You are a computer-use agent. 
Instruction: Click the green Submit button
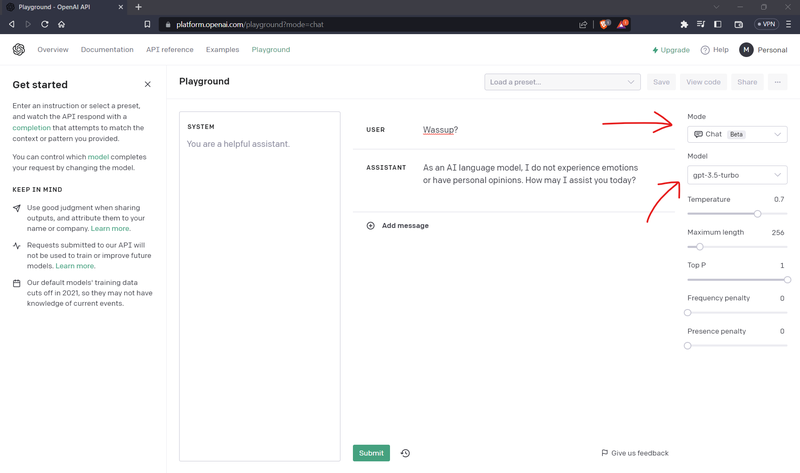(371, 453)
